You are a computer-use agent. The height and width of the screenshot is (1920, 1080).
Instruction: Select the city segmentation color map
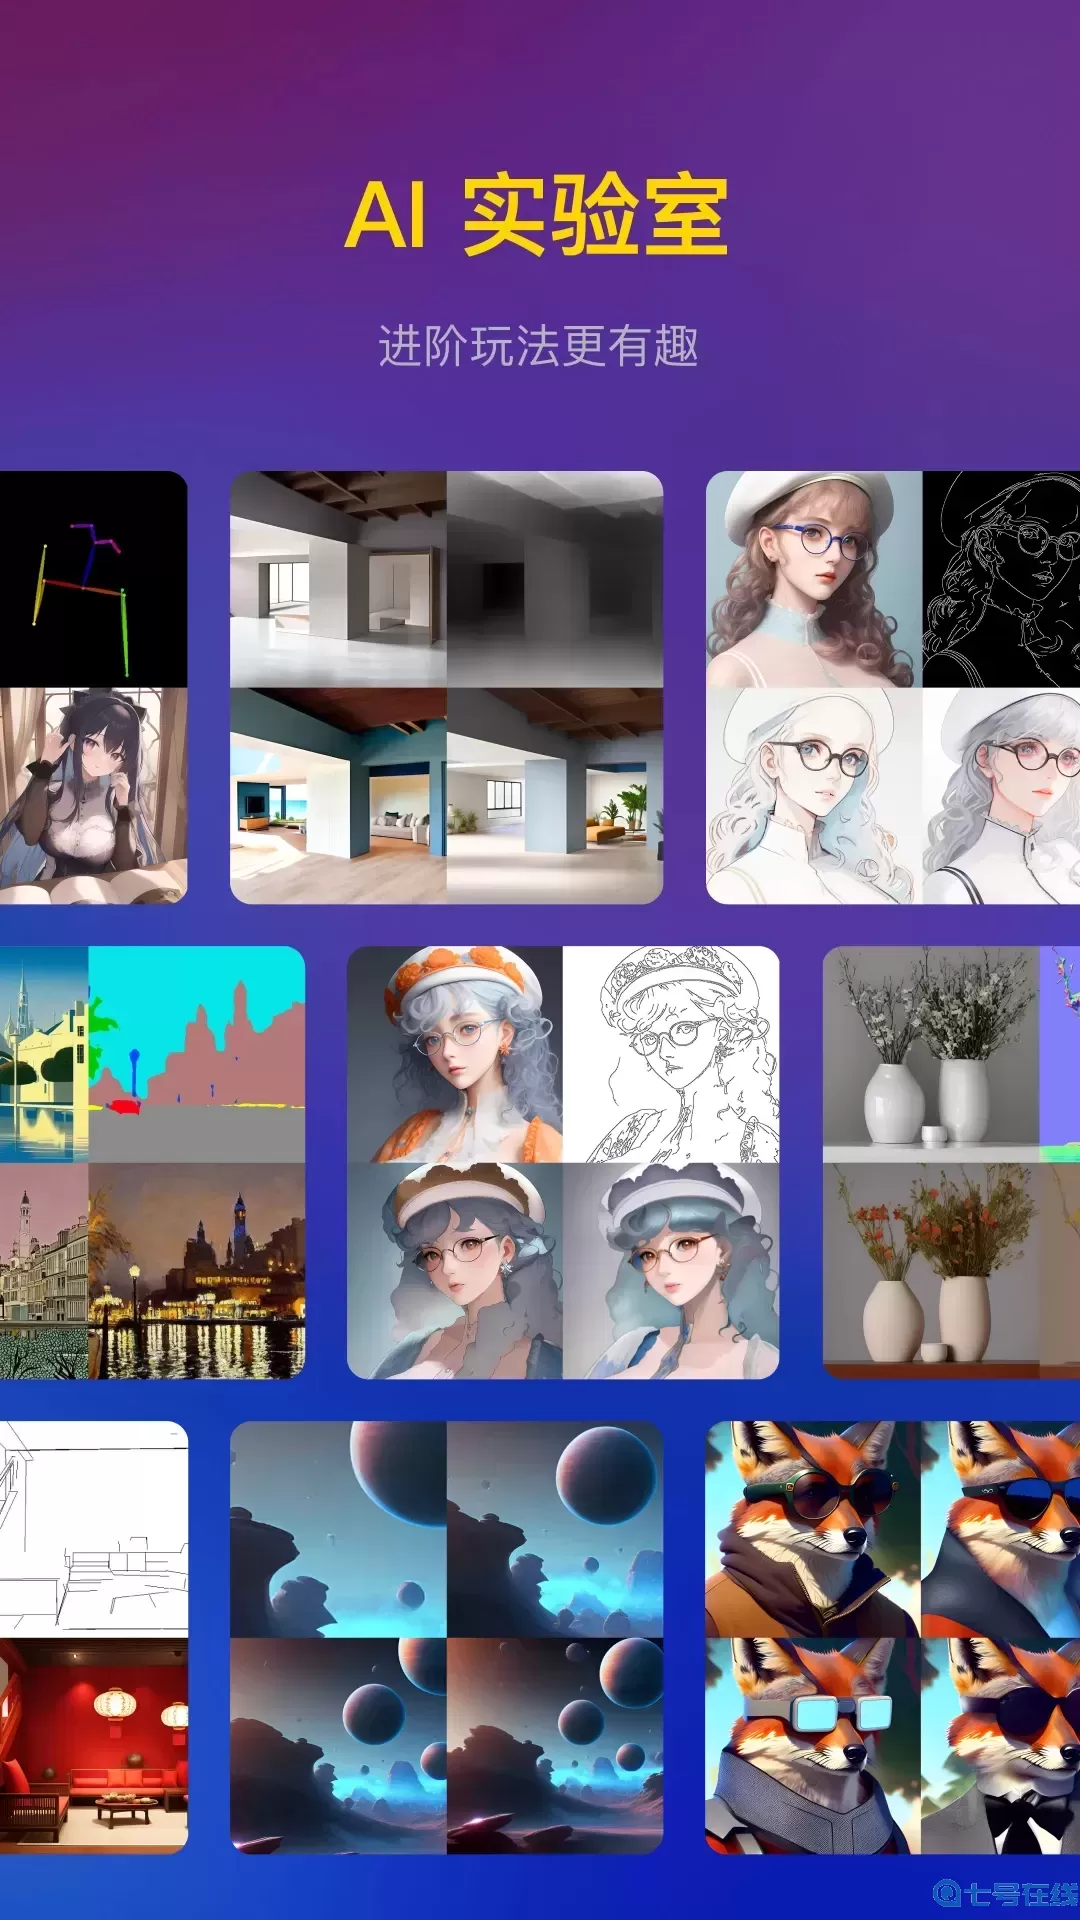(197, 1054)
